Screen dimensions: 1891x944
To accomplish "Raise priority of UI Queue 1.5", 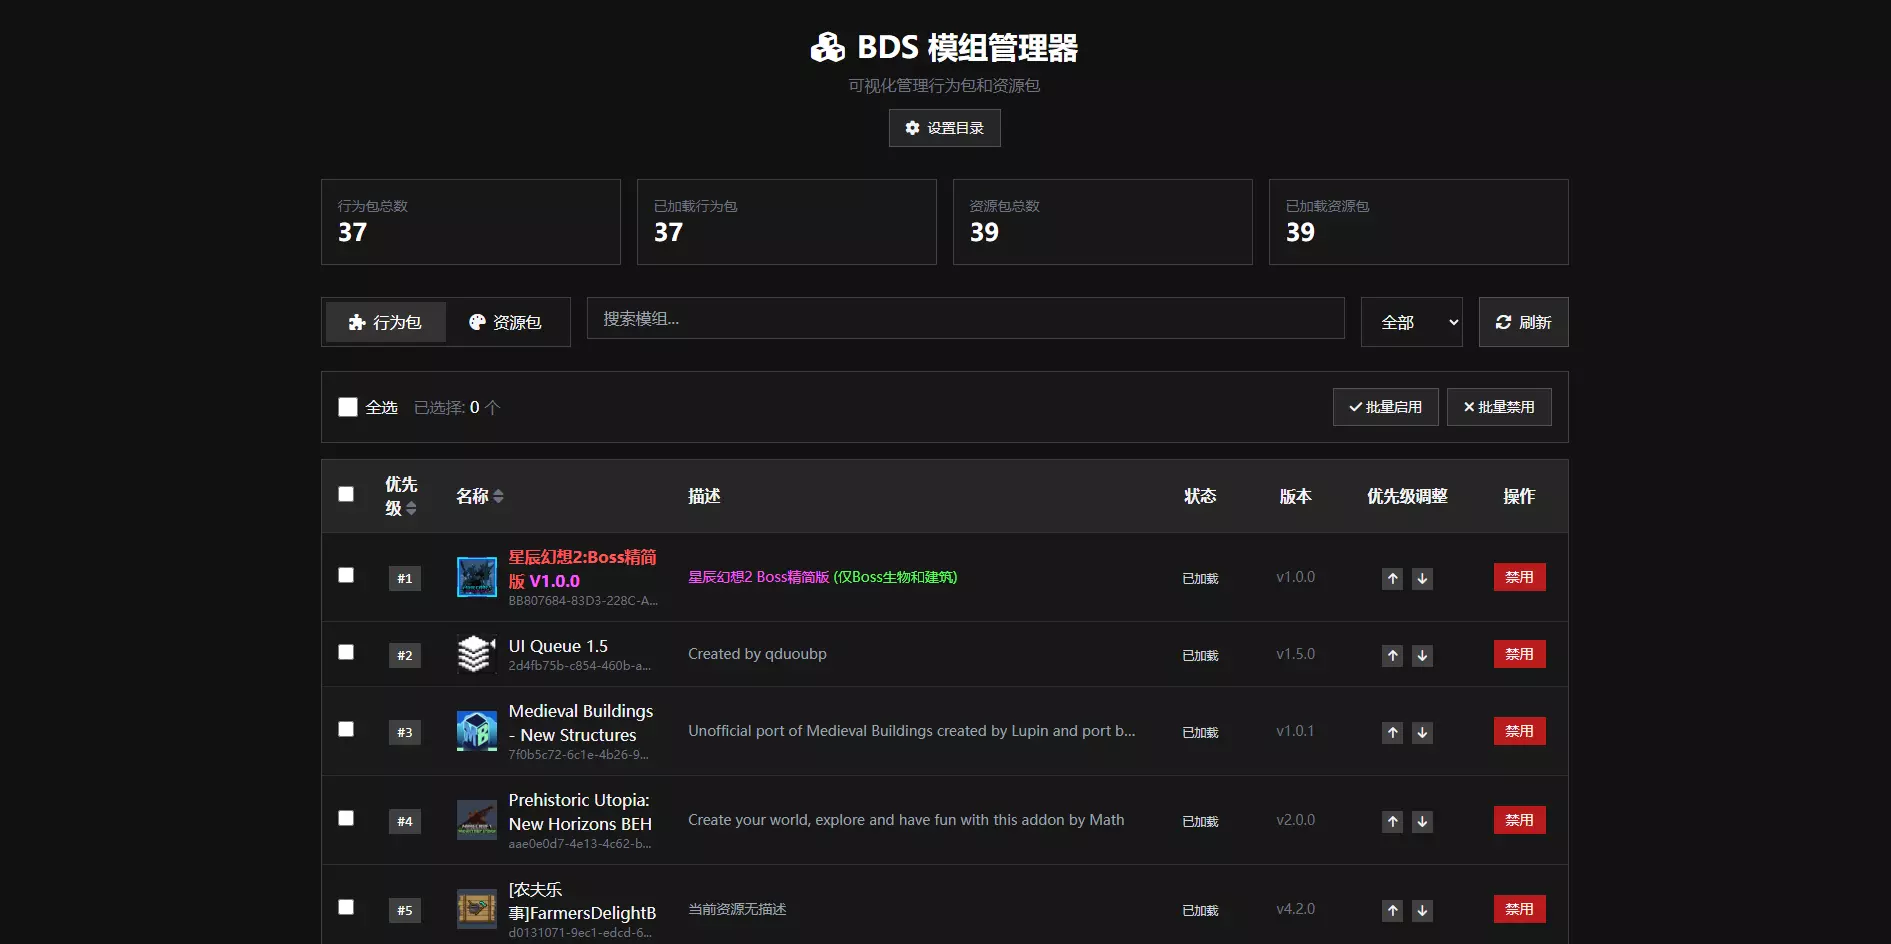I will click(1392, 655).
